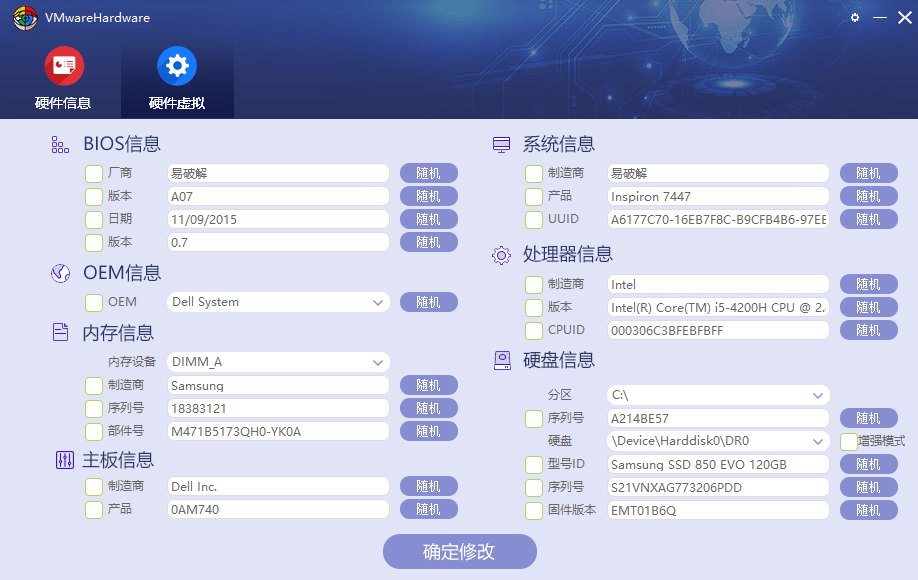Click the BIOS信息 section icon
This screenshot has height=580, width=918.
(60, 145)
